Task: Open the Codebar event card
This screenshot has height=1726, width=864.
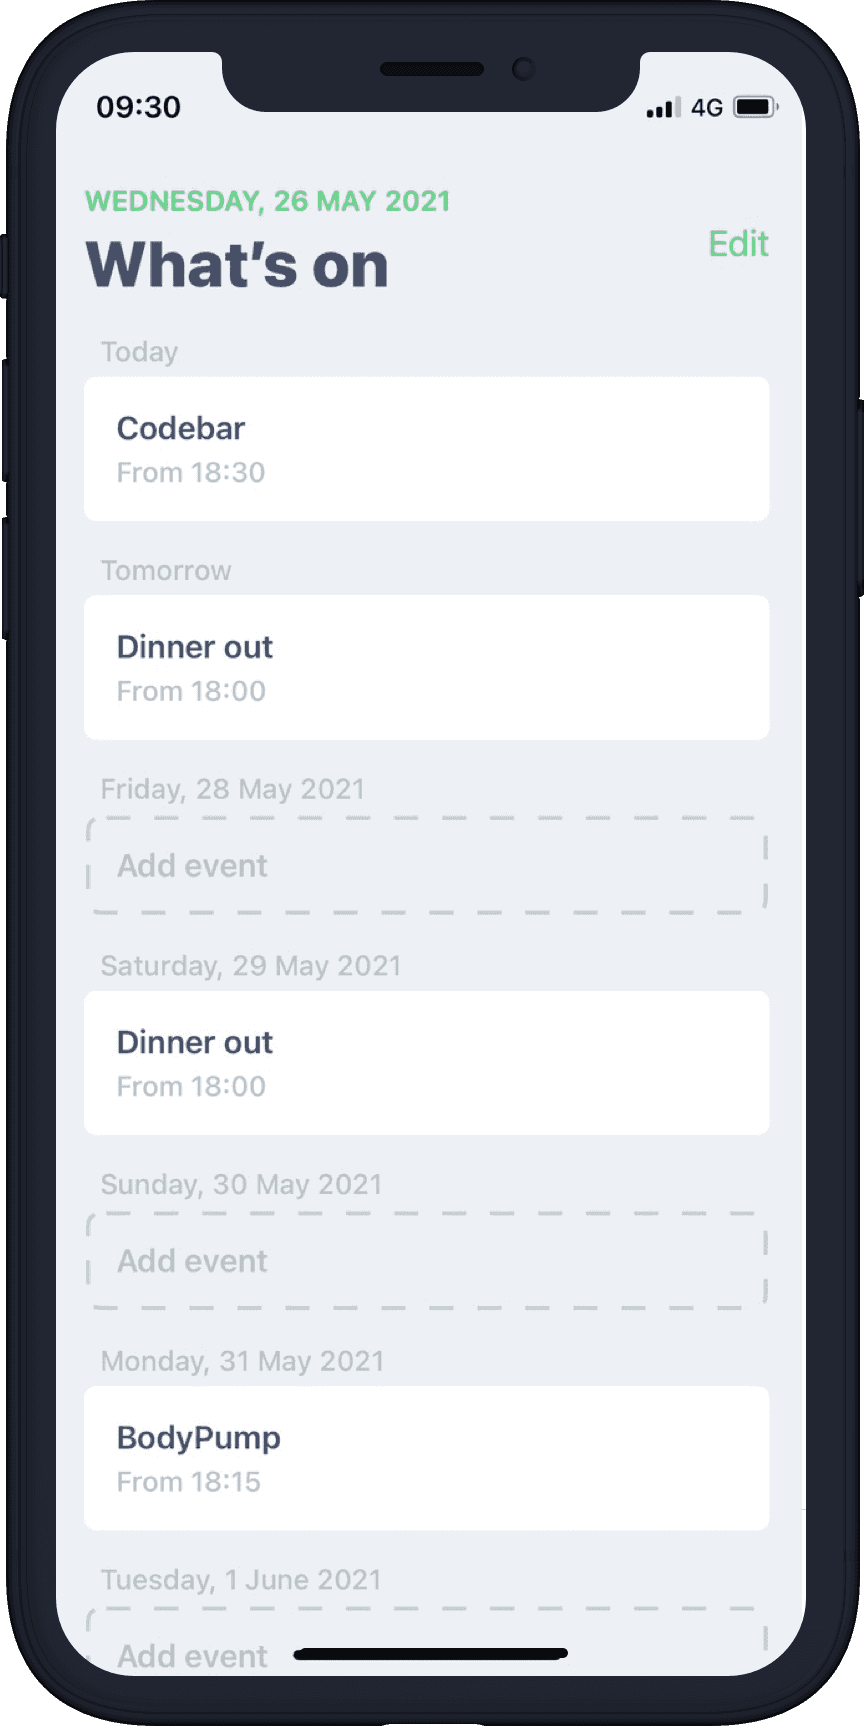Action: 427,449
